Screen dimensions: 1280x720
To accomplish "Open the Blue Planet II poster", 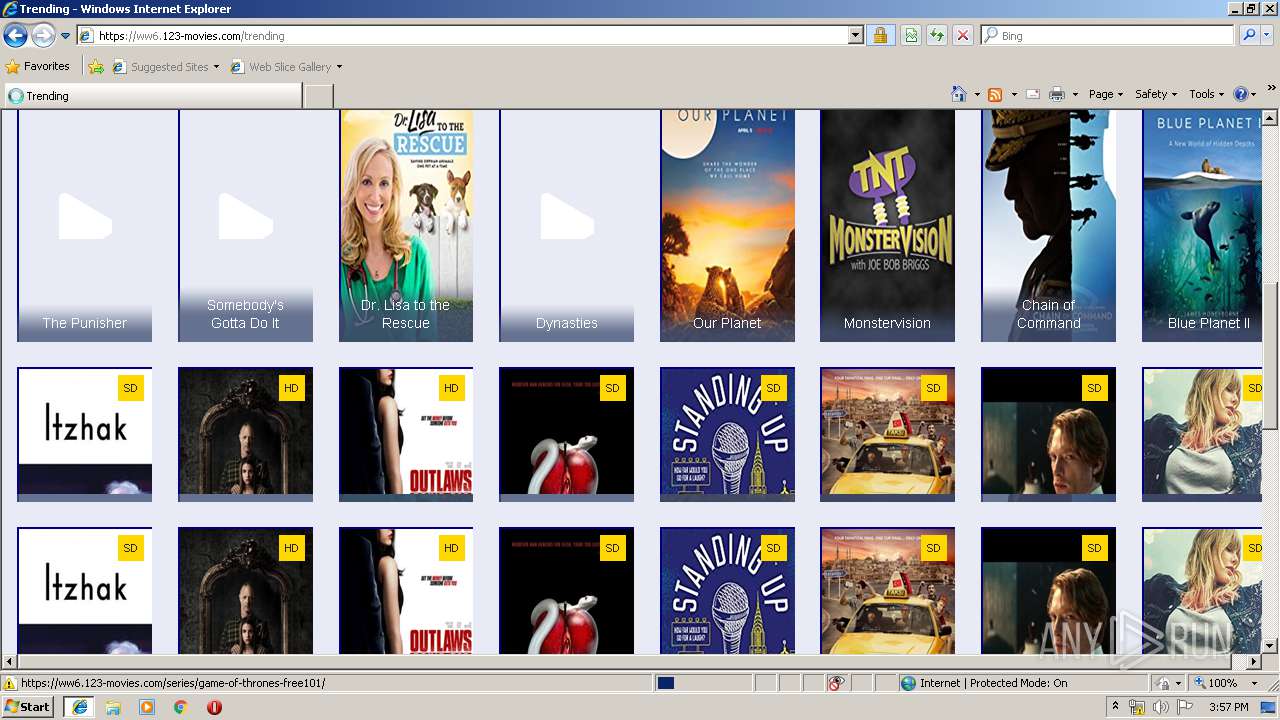I will (1203, 226).
